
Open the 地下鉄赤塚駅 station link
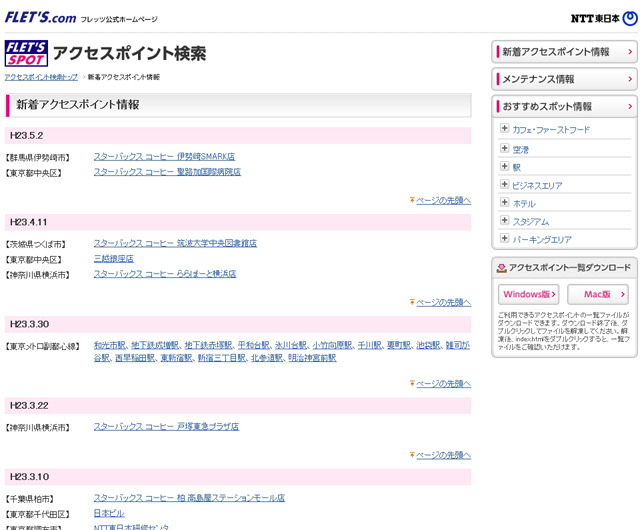[208, 345]
